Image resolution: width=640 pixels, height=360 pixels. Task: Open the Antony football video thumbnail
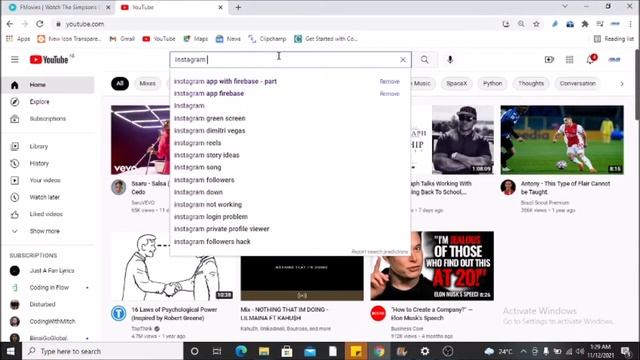click(562, 140)
